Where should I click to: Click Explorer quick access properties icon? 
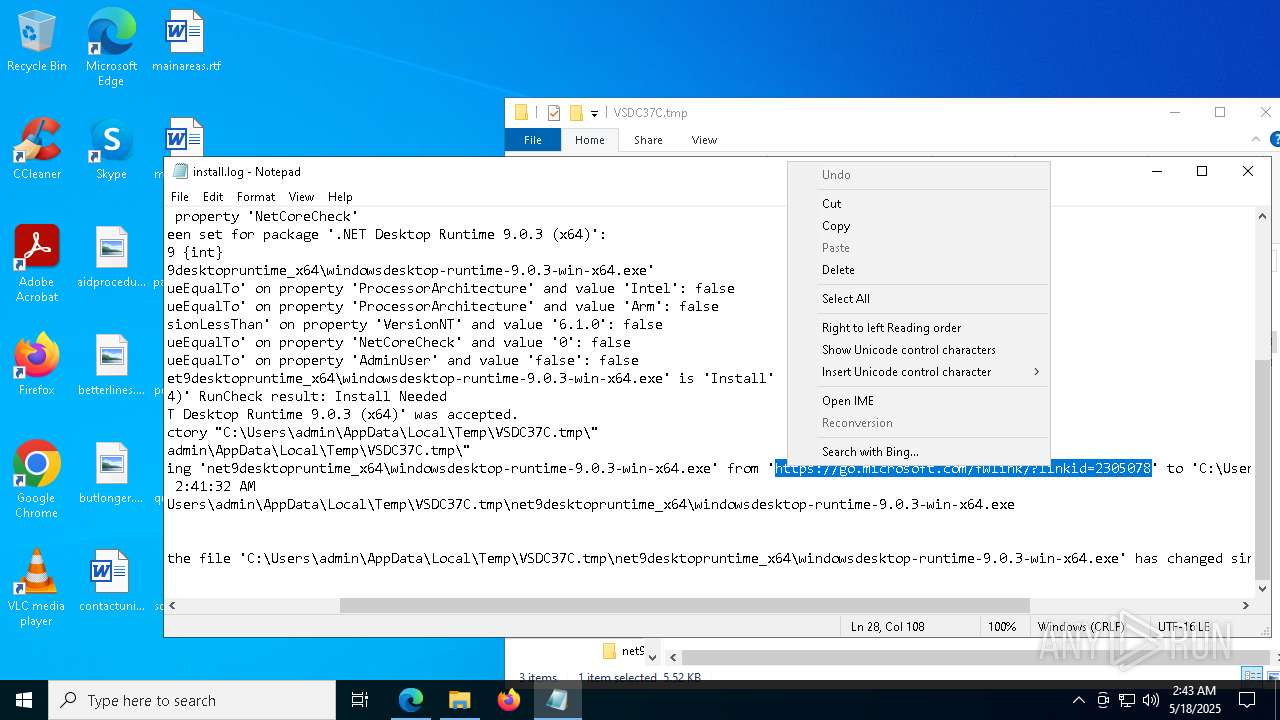pos(554,113)
